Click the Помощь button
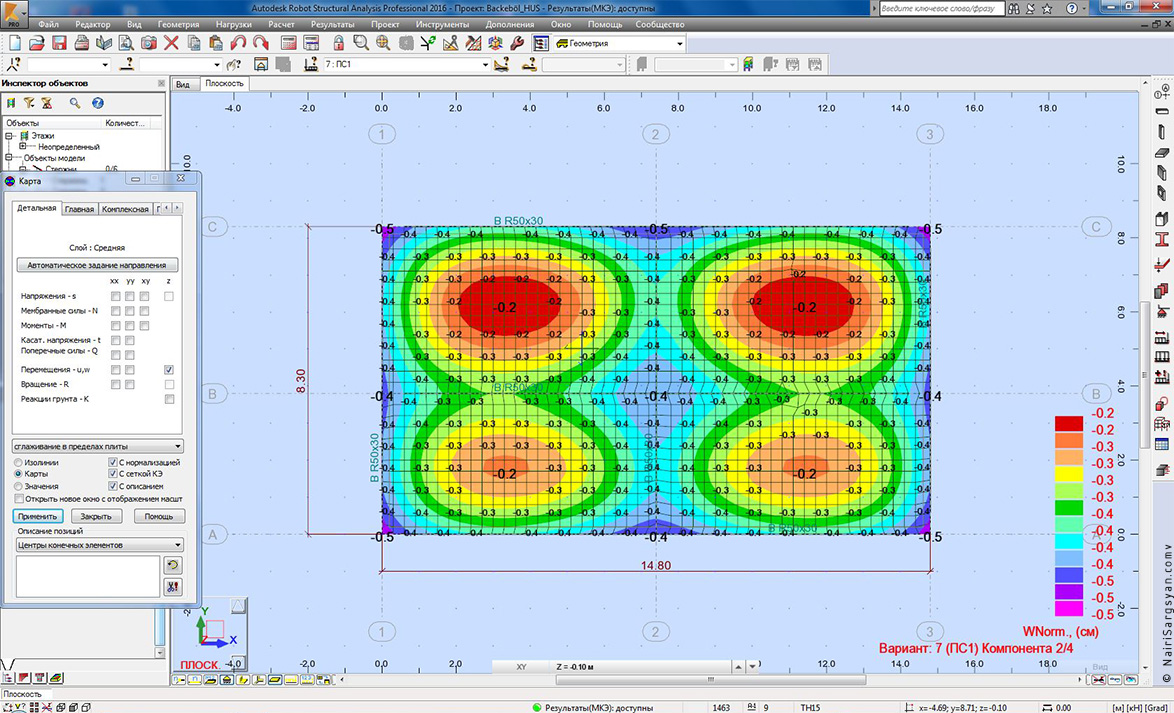Viewport: 1174px width, 713px height. 159,516
